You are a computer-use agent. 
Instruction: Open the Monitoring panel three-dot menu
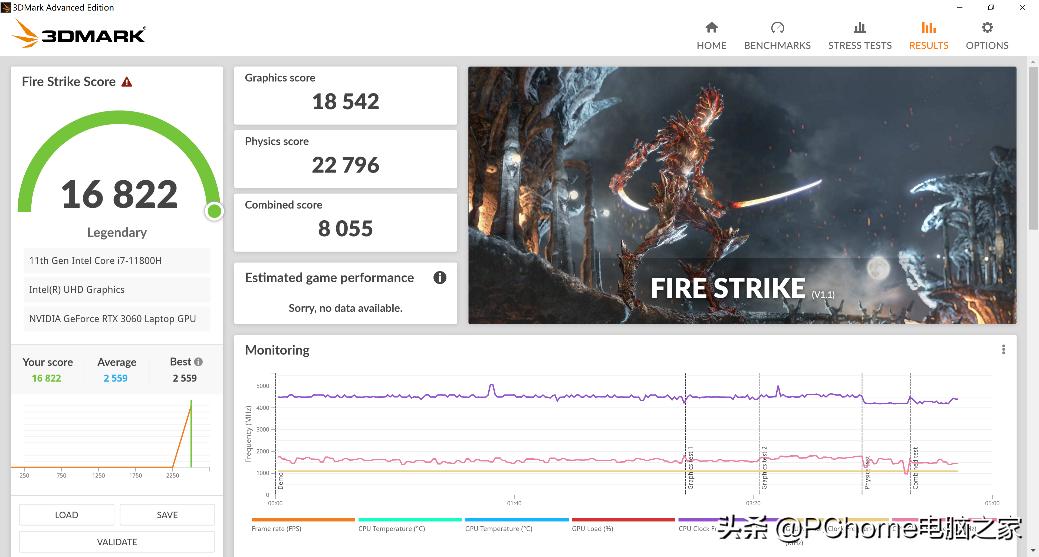[x=1003, y=350]
